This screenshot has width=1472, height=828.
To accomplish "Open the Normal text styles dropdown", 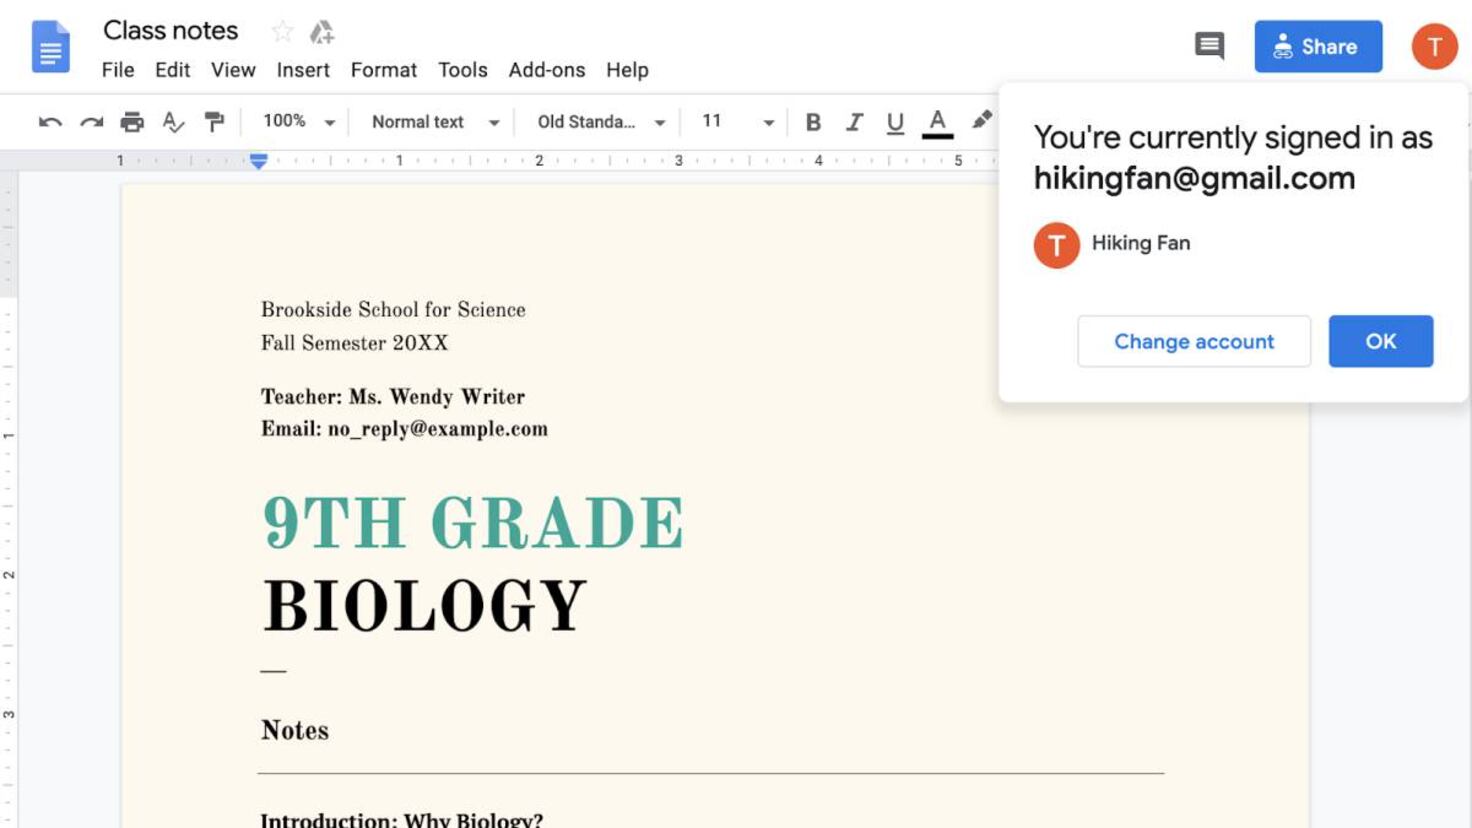I will click(435, 122).
